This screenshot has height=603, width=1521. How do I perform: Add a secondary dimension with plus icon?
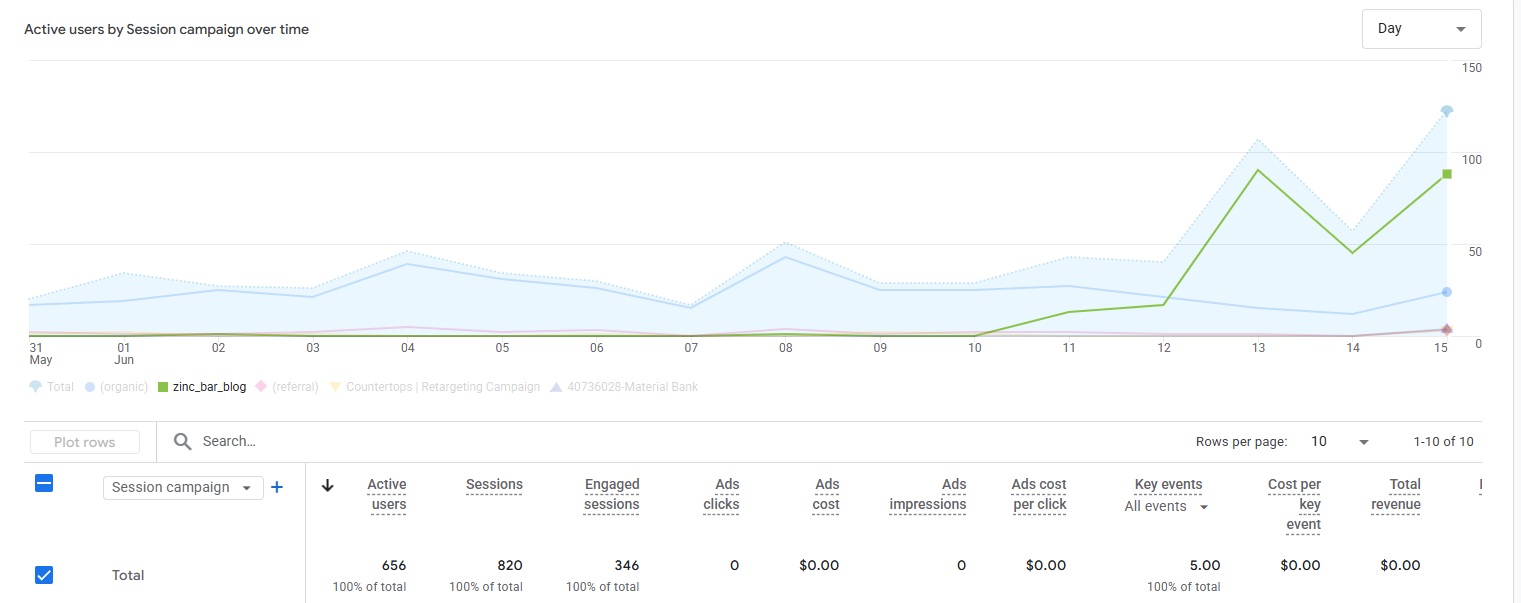[278, 487]
